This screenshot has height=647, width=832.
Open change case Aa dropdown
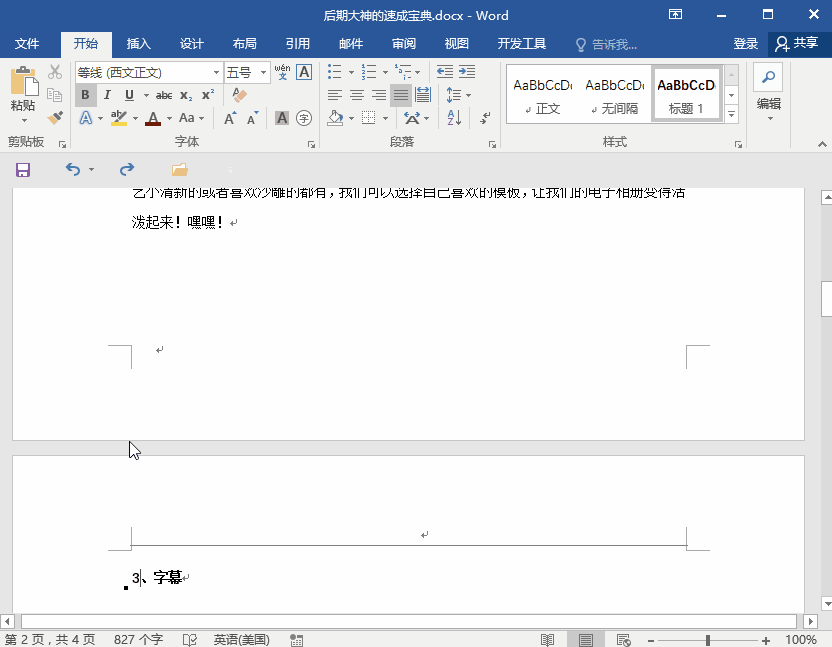(x=192, y=118)
